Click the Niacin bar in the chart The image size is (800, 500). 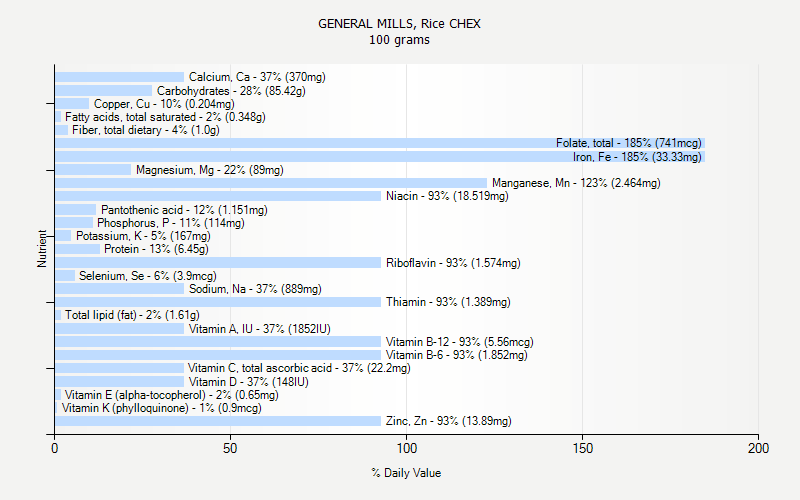click(x=218, y=196)
